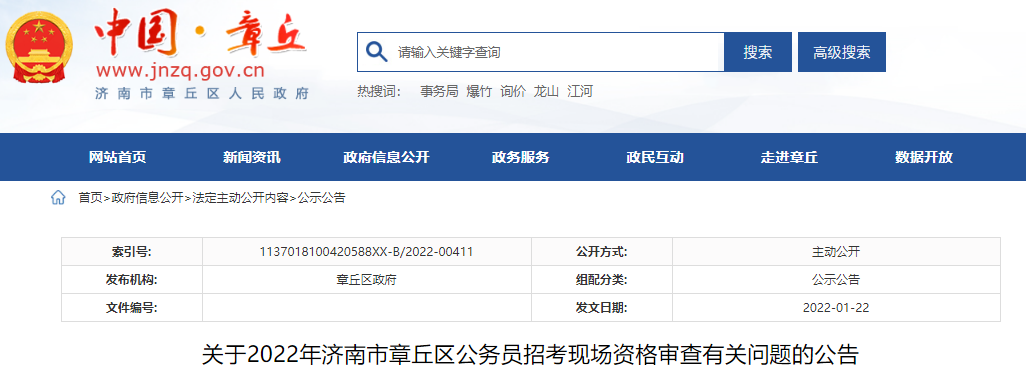Click the national emblem logo
The width and height of the screenshot is (1026, 371).
pyautogui.click(x=39, y=48)
